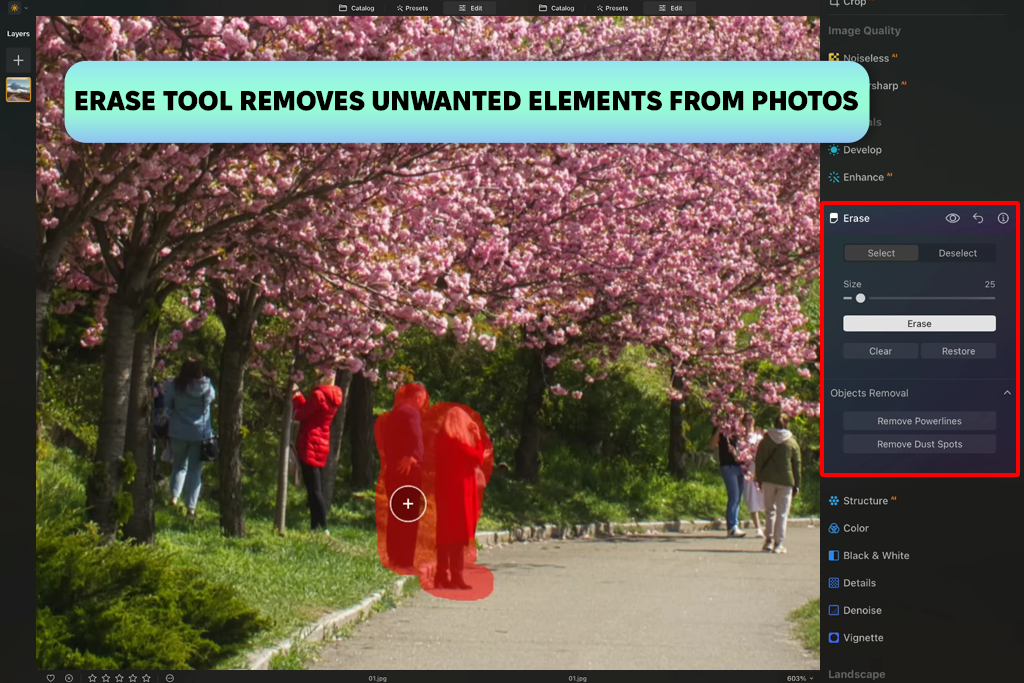Collapse the Erase tool header
This screenshot has width=1024, height=683.
[x=856, y=218]
